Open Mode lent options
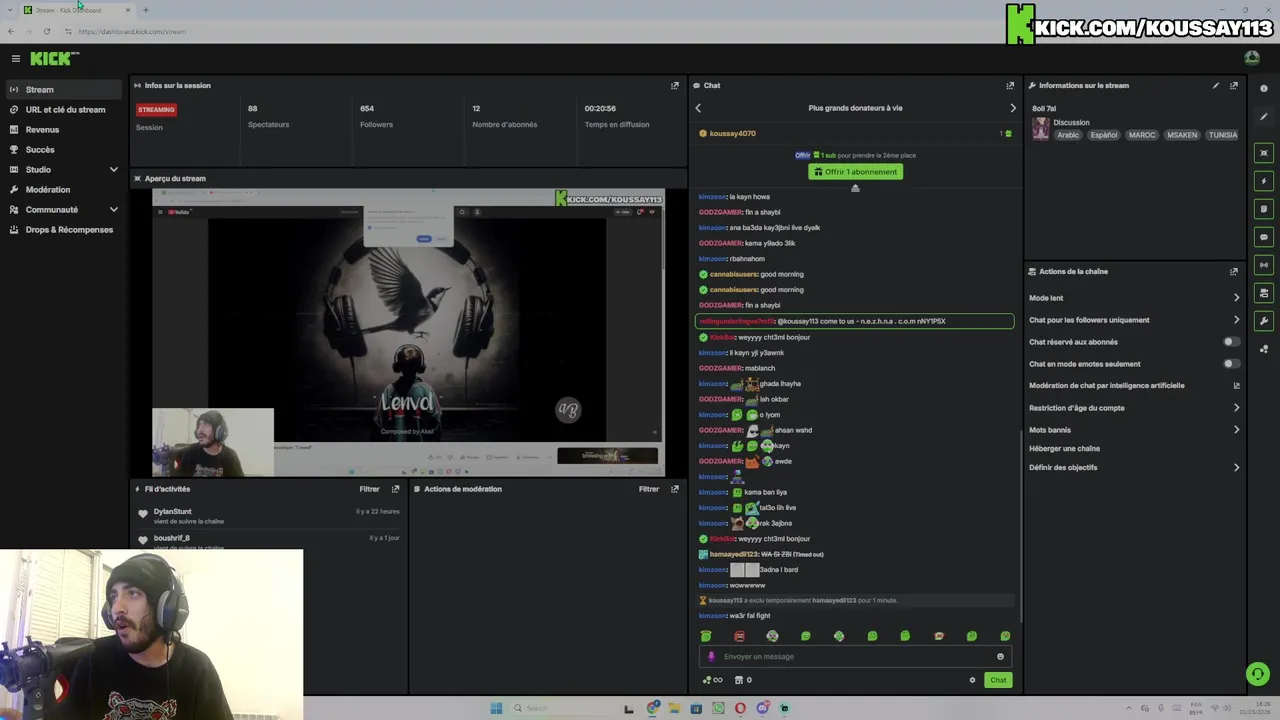Screen dimensions: 1280x720 click(x=1134, y=298)
